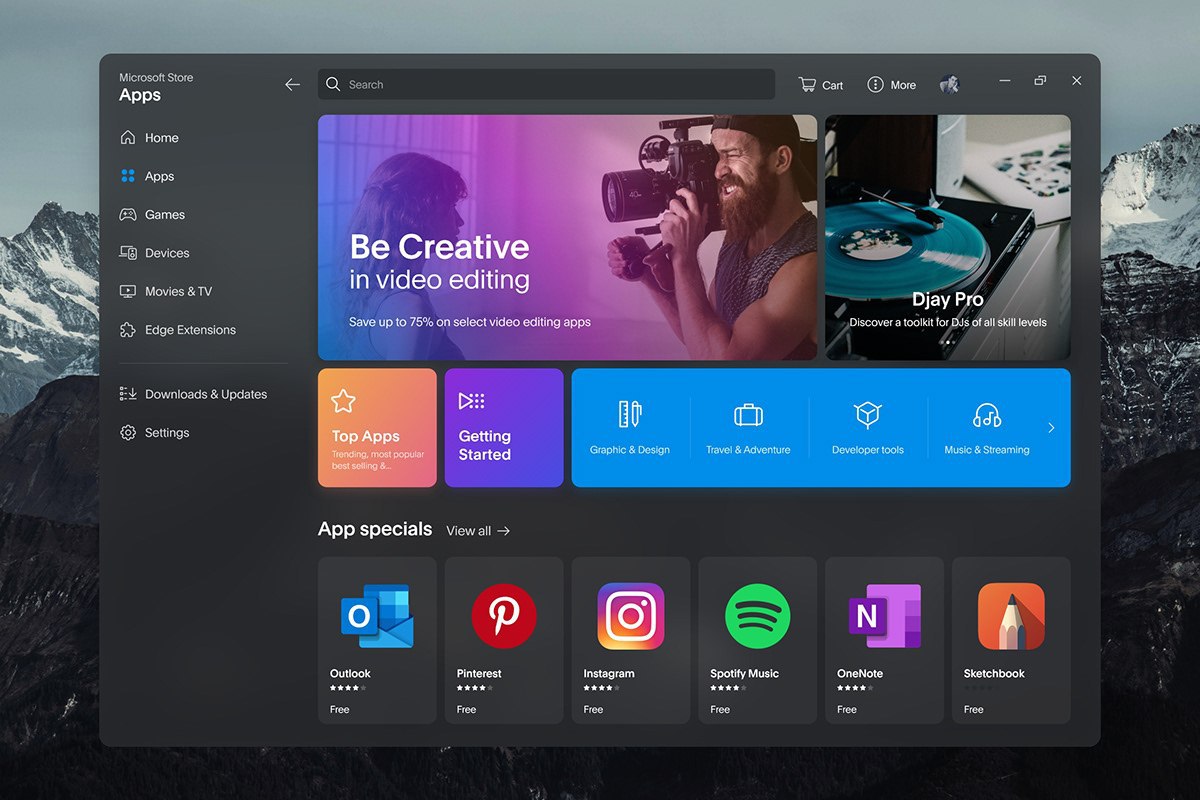
Task: Click the Apps grid icon in sidebar
Action: [128, 176]
